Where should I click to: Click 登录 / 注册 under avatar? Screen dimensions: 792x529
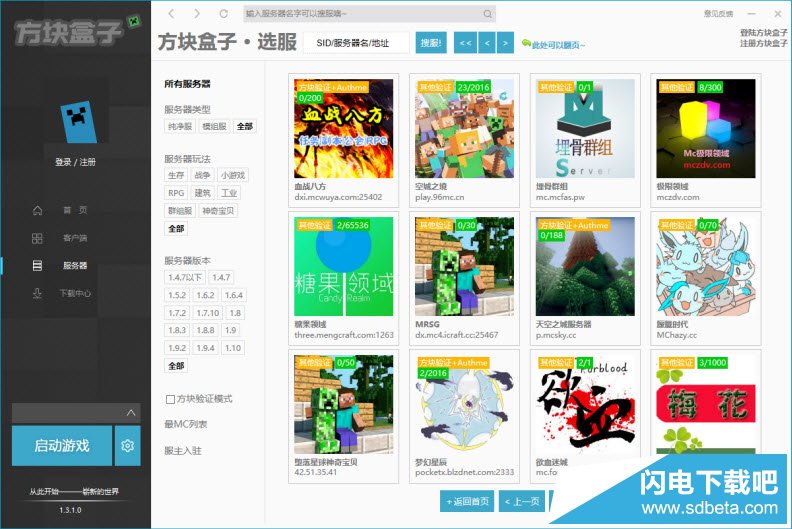click(75, 162)
